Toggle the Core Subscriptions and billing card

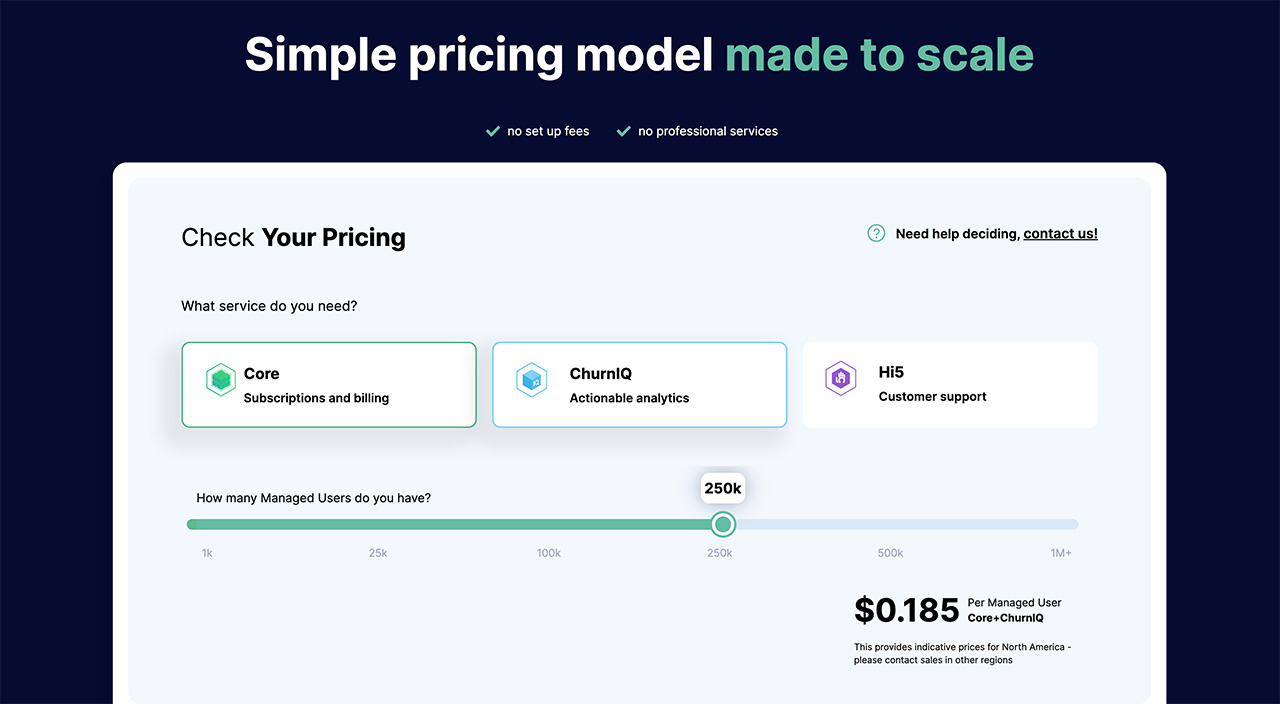[329, 385]
